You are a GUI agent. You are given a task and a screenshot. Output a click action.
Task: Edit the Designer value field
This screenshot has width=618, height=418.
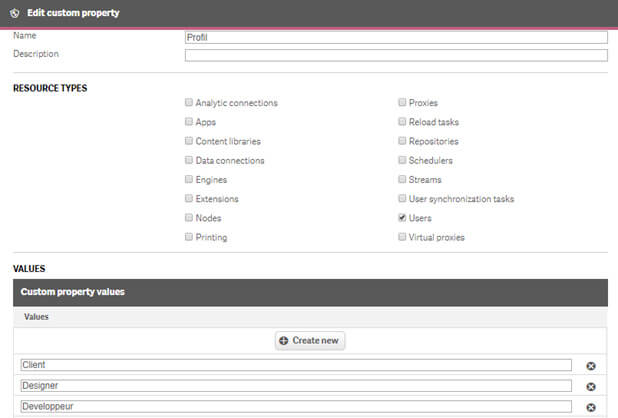pyautogui.click(x=296, y=386)
